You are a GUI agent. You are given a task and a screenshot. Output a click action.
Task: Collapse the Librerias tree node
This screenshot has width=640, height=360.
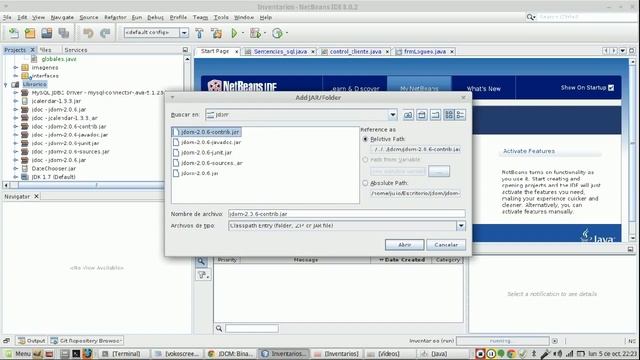pyautogui.click(x=6, y=84)
